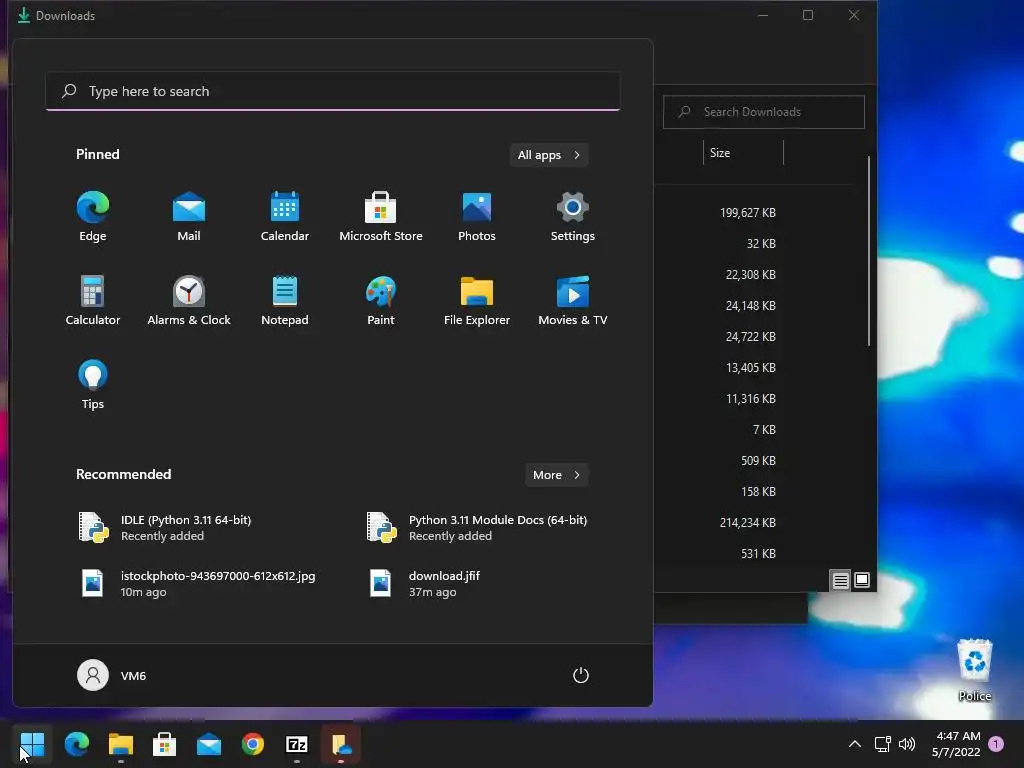Screen dimensions: 1024x768
Task: Open Microsoft Store from pinned apps
Action: tap(381, 217)
